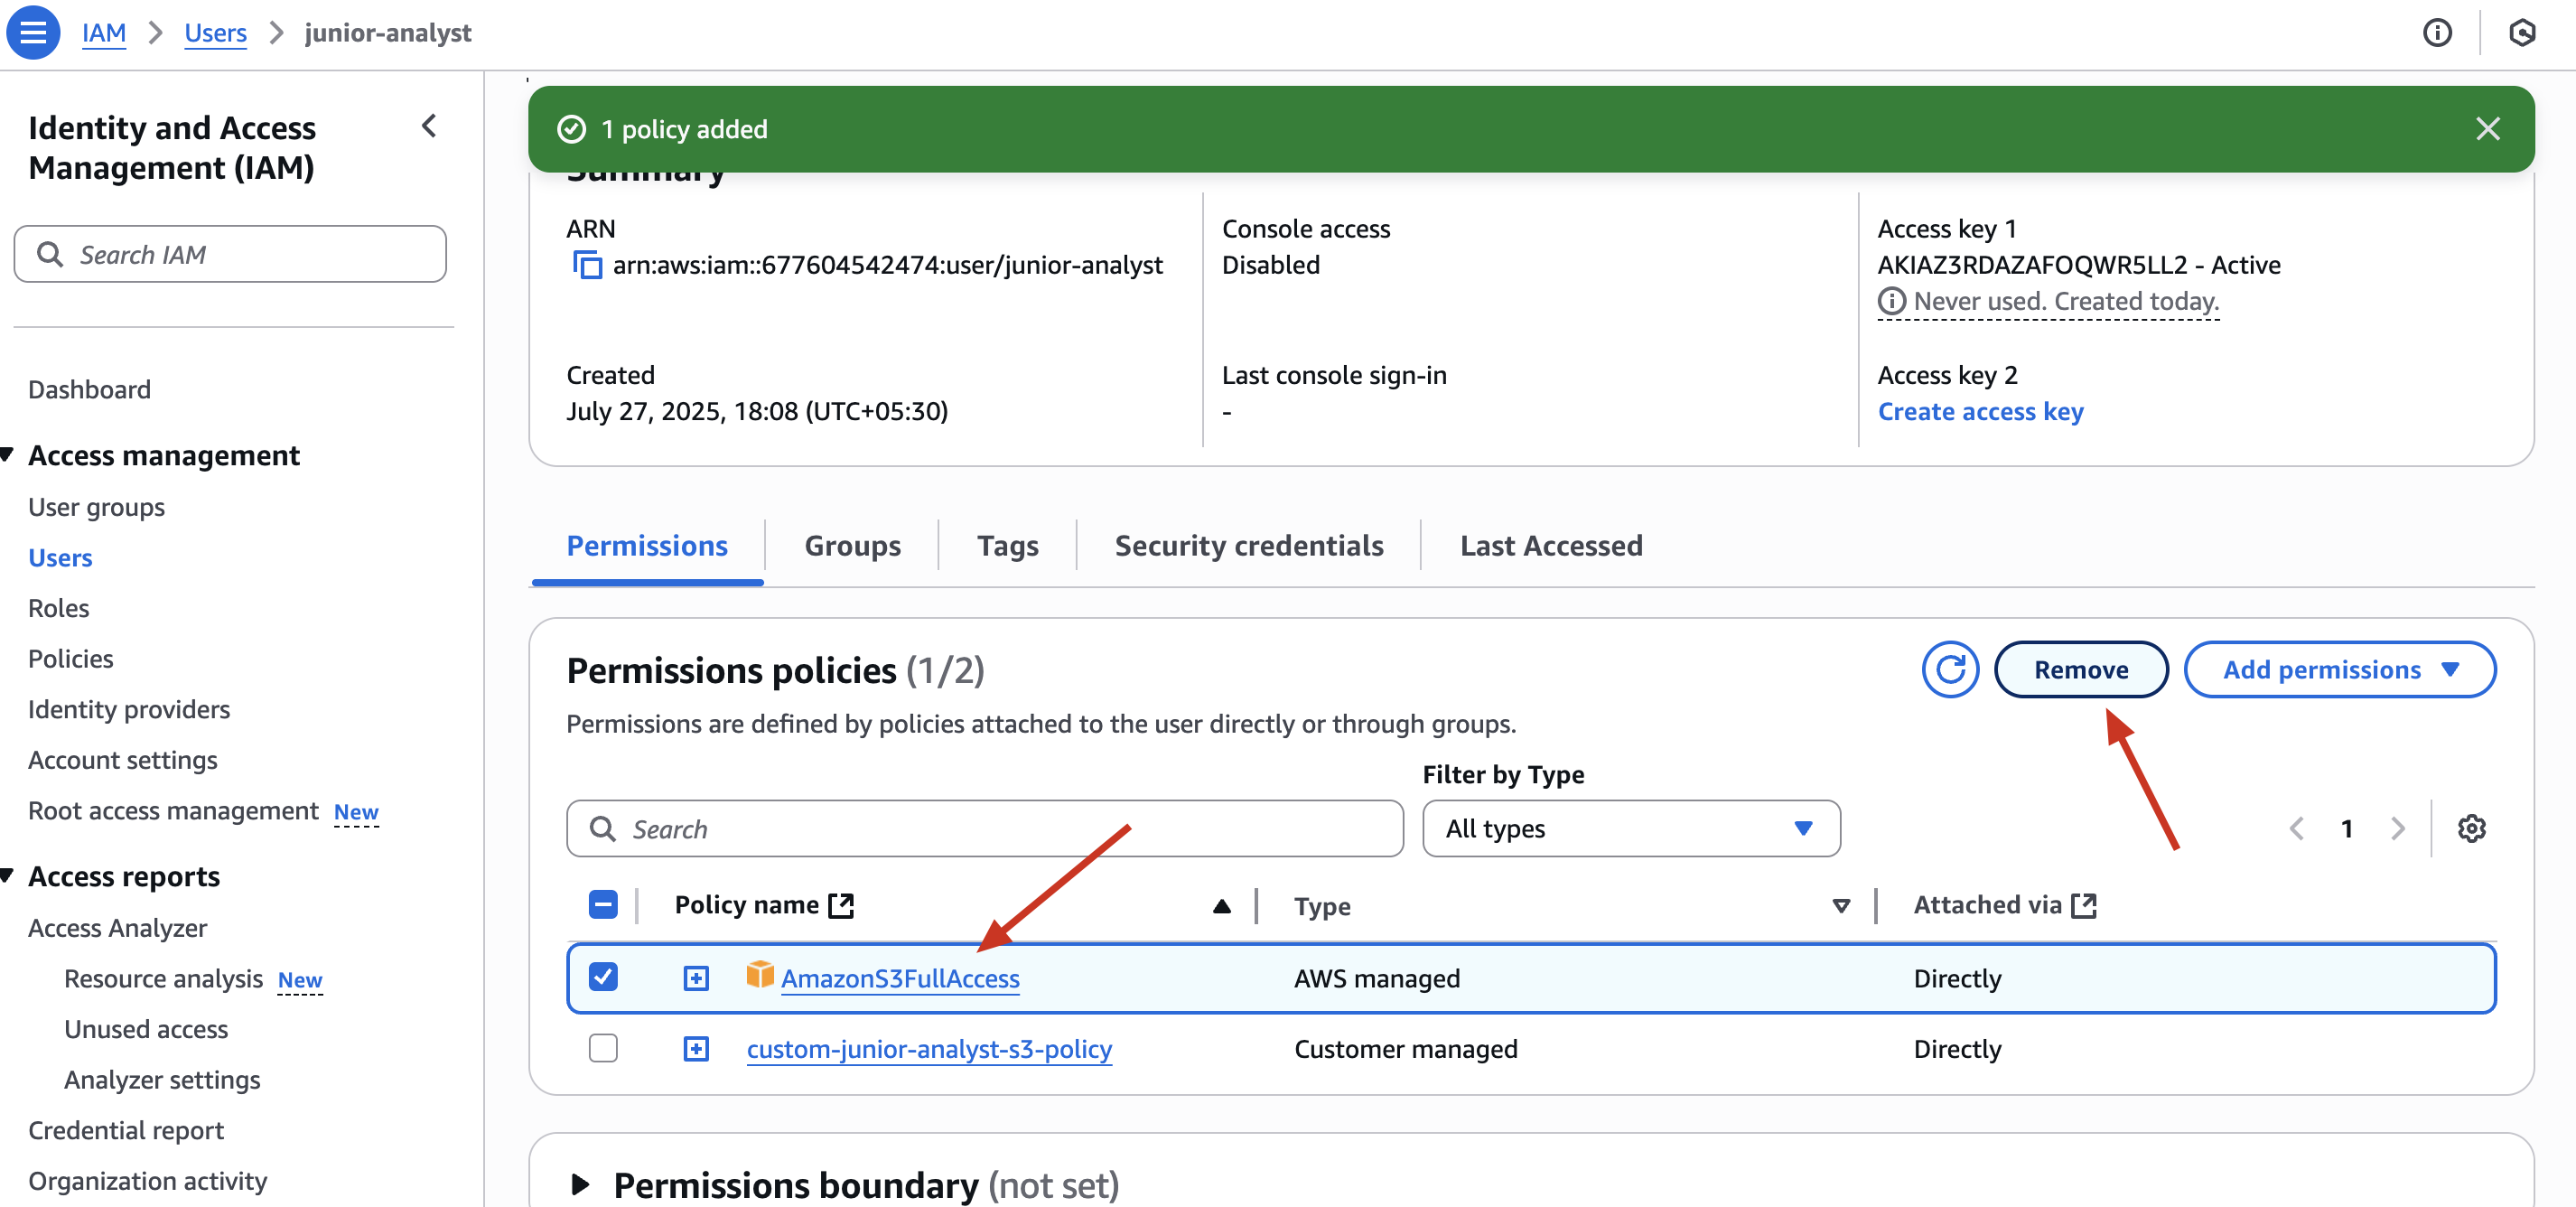Focus the policies Search field

[984, 828]
